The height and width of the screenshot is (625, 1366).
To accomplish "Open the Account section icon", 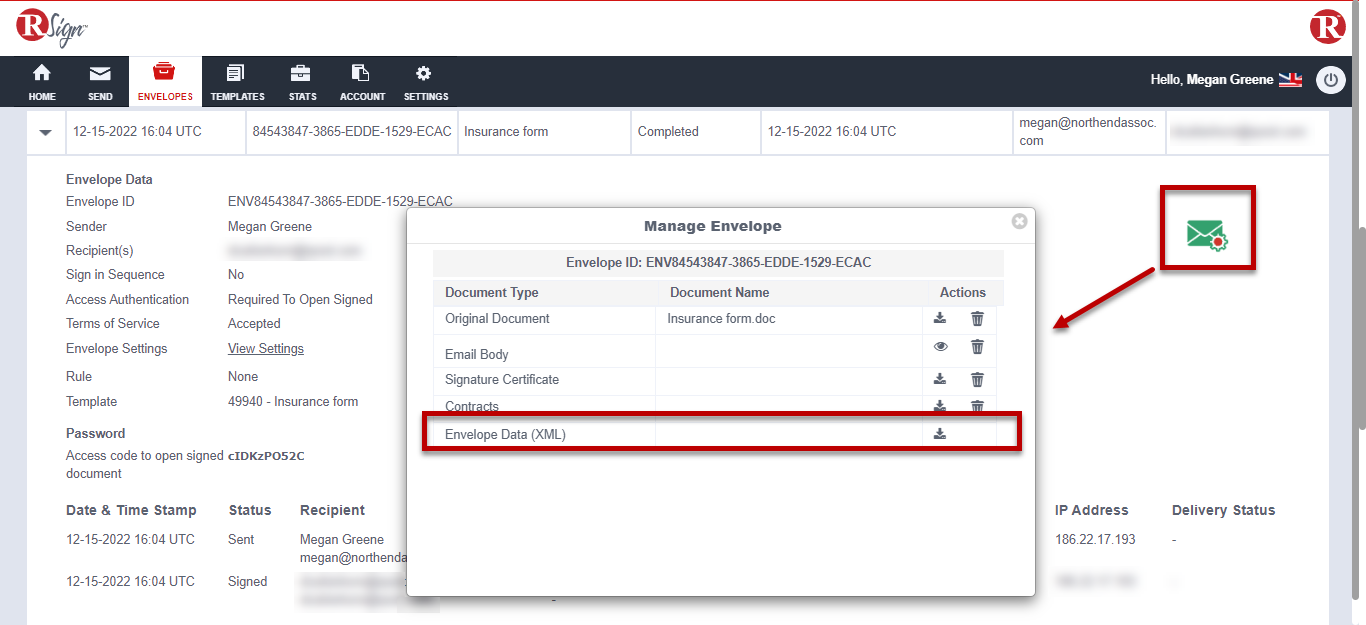I will 361,81.
